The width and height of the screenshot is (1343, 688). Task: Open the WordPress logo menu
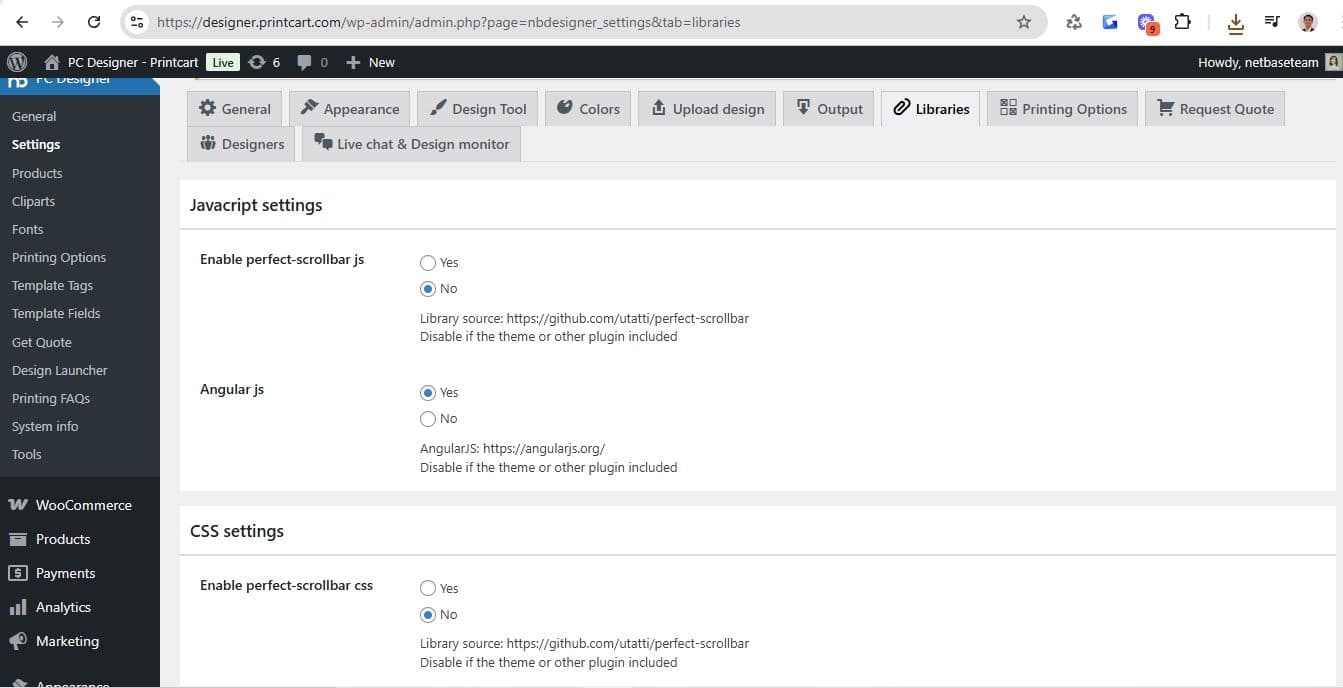tap(17, 62)
